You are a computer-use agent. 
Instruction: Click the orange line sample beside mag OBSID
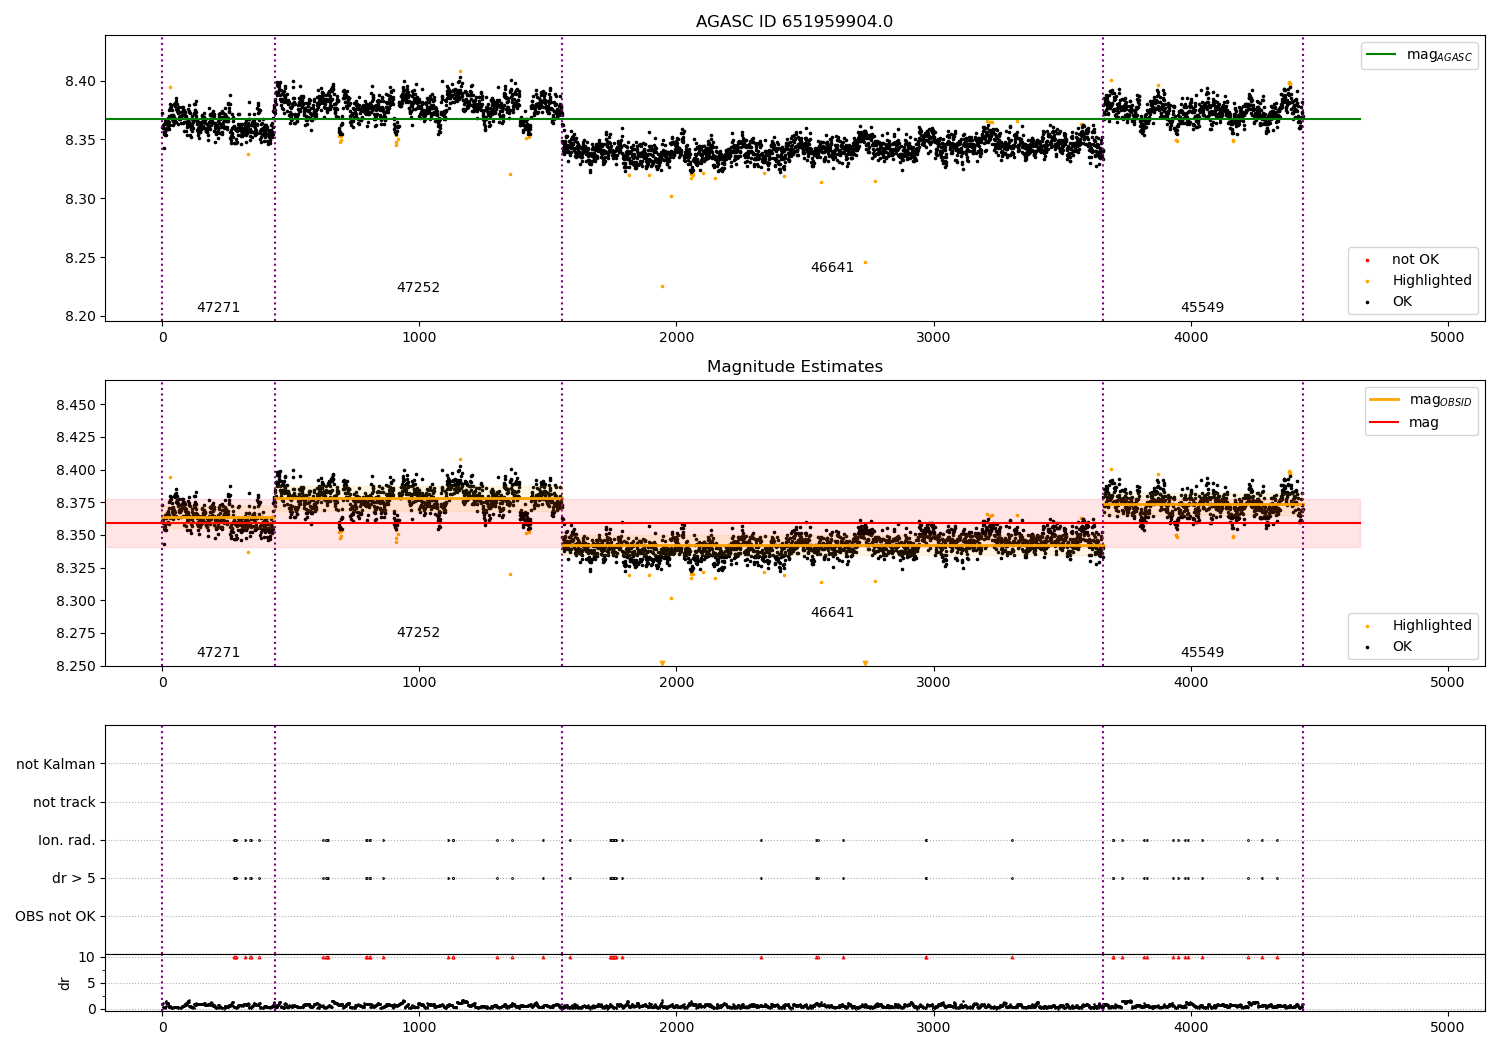(1384, 400)
